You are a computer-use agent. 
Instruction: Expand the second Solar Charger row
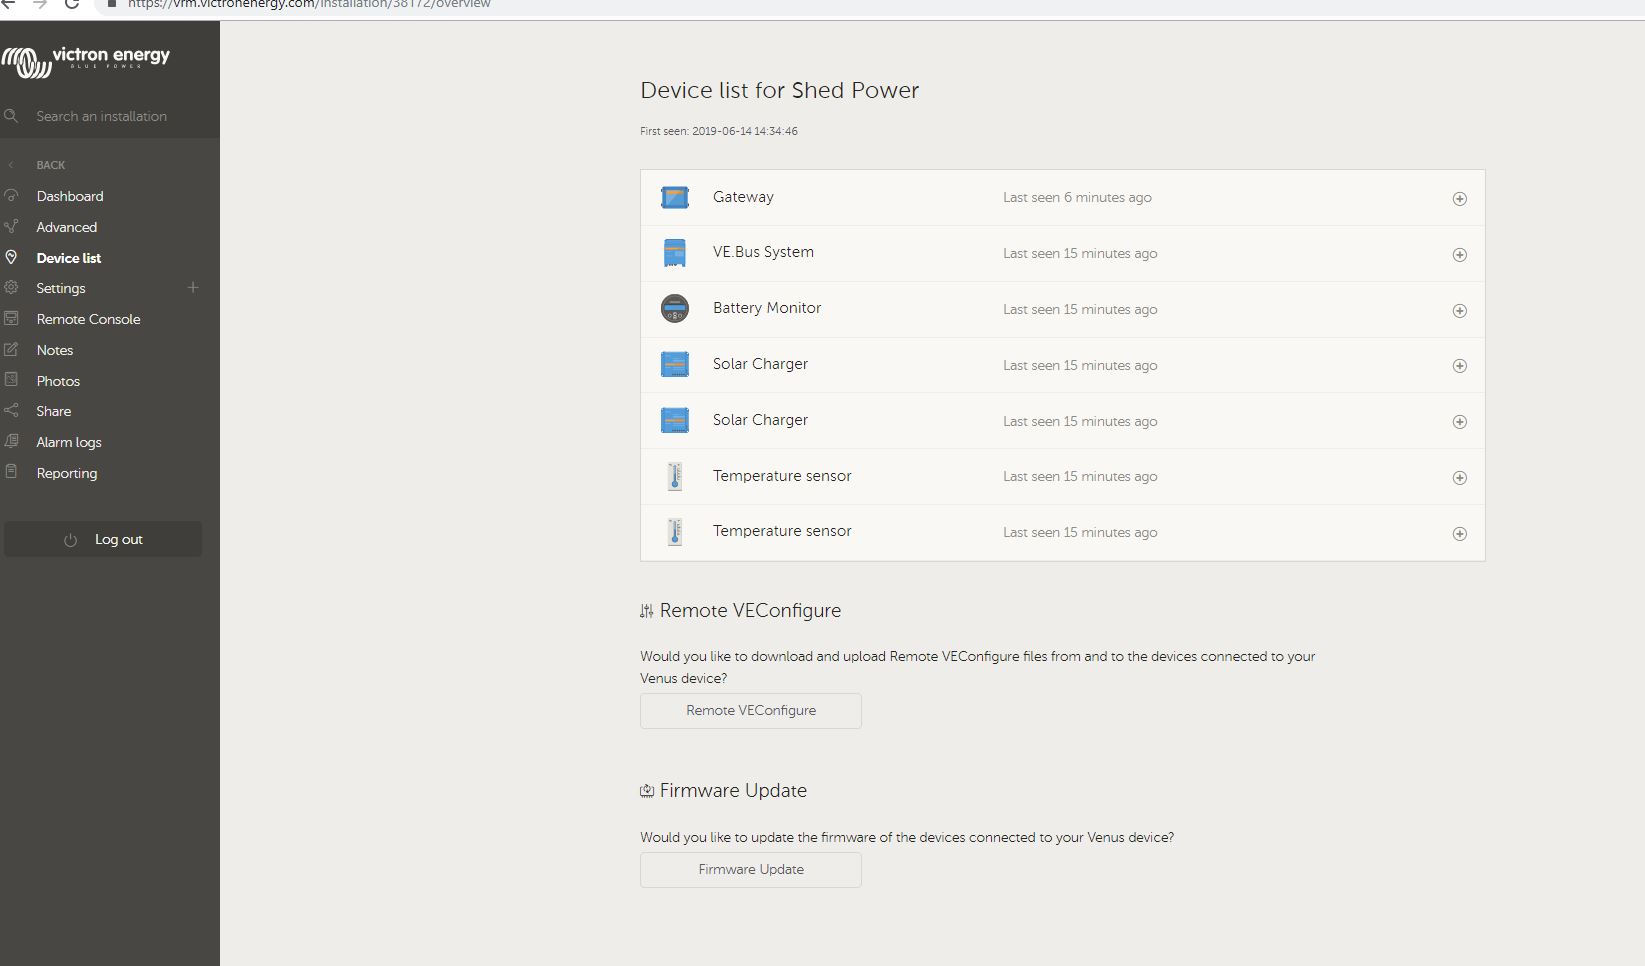1460,422
